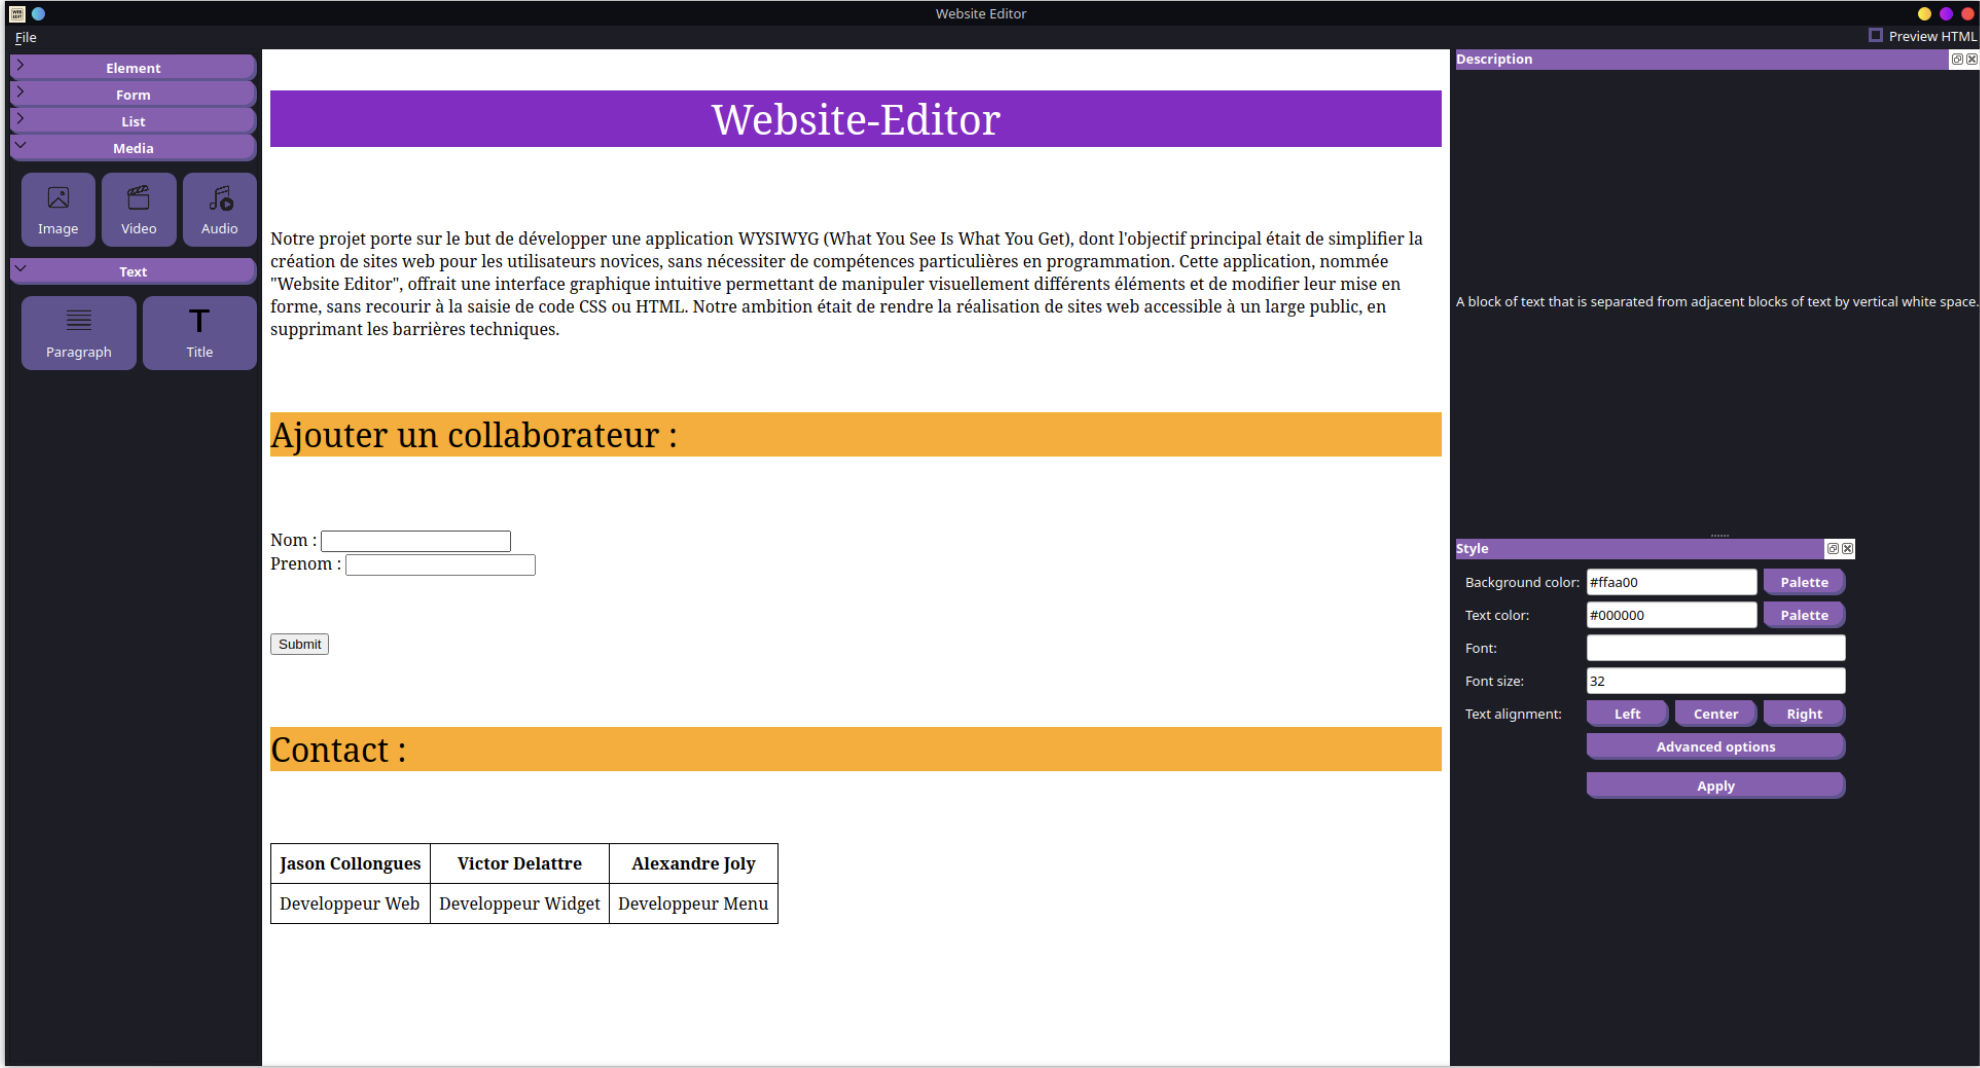Select the Audio media element
1980x1068 pixels.
coord(219,210)
